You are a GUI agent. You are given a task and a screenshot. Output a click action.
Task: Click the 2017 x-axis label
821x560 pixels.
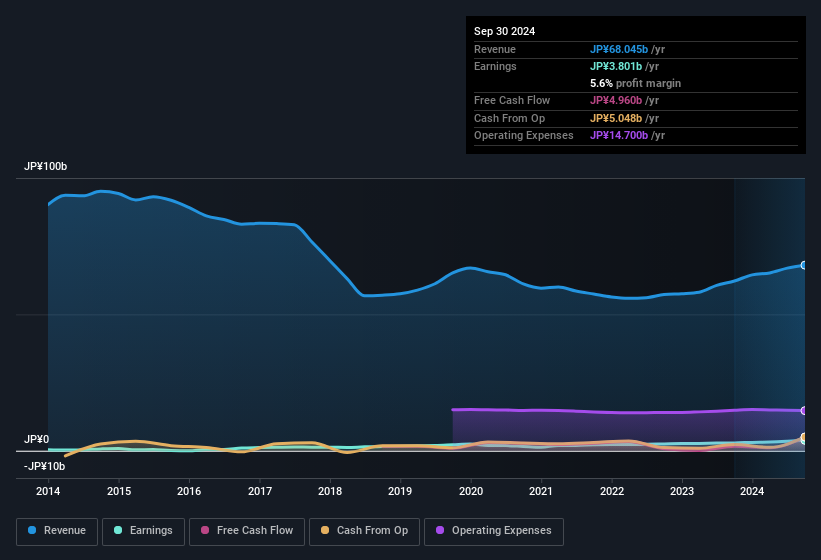pyautogui.click(x=260, y=491)
